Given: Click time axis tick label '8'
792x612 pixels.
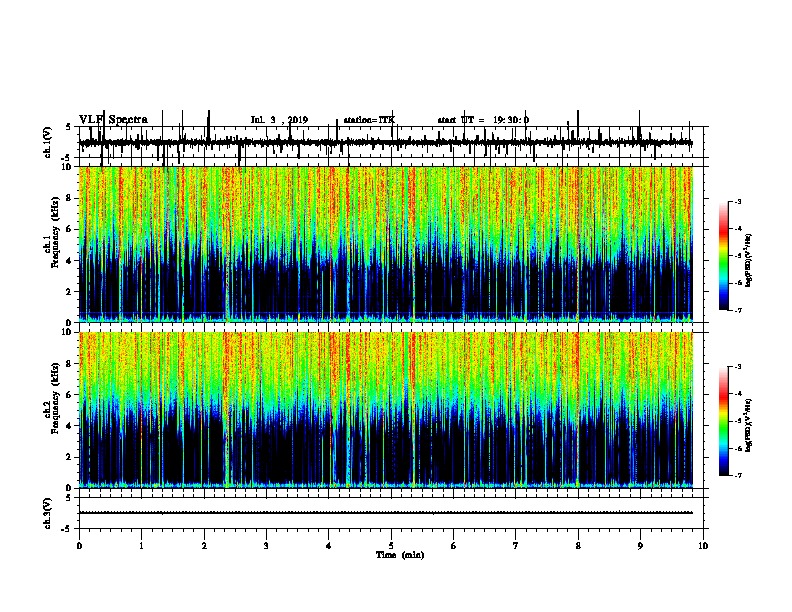Looking at the screenshot, I should click(x=578, y=546).
